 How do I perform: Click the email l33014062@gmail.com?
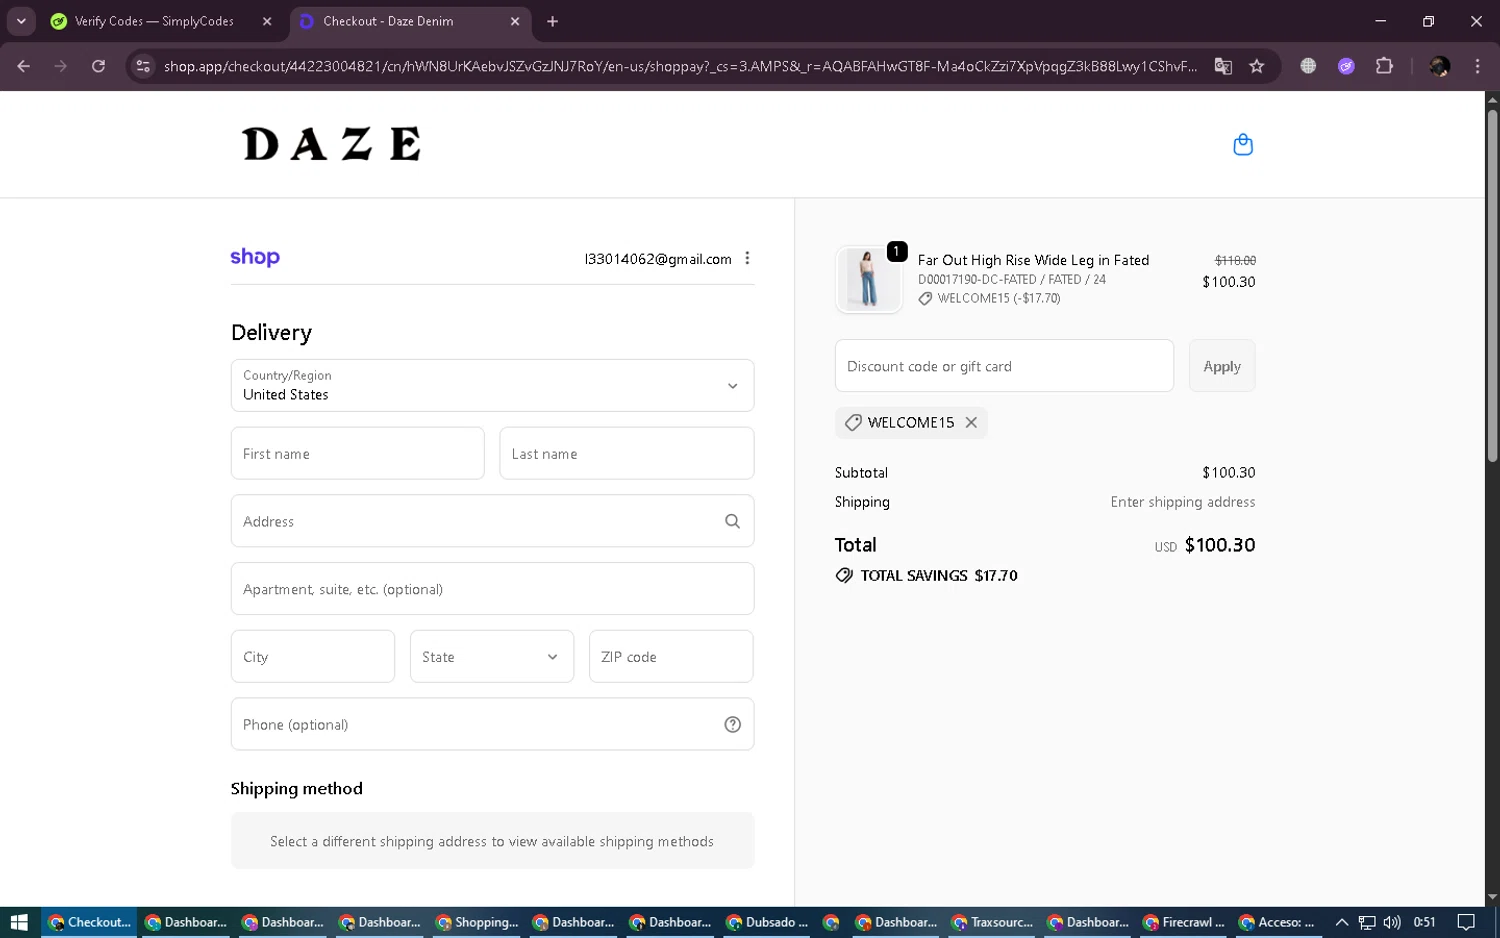(x=658, y=259)
